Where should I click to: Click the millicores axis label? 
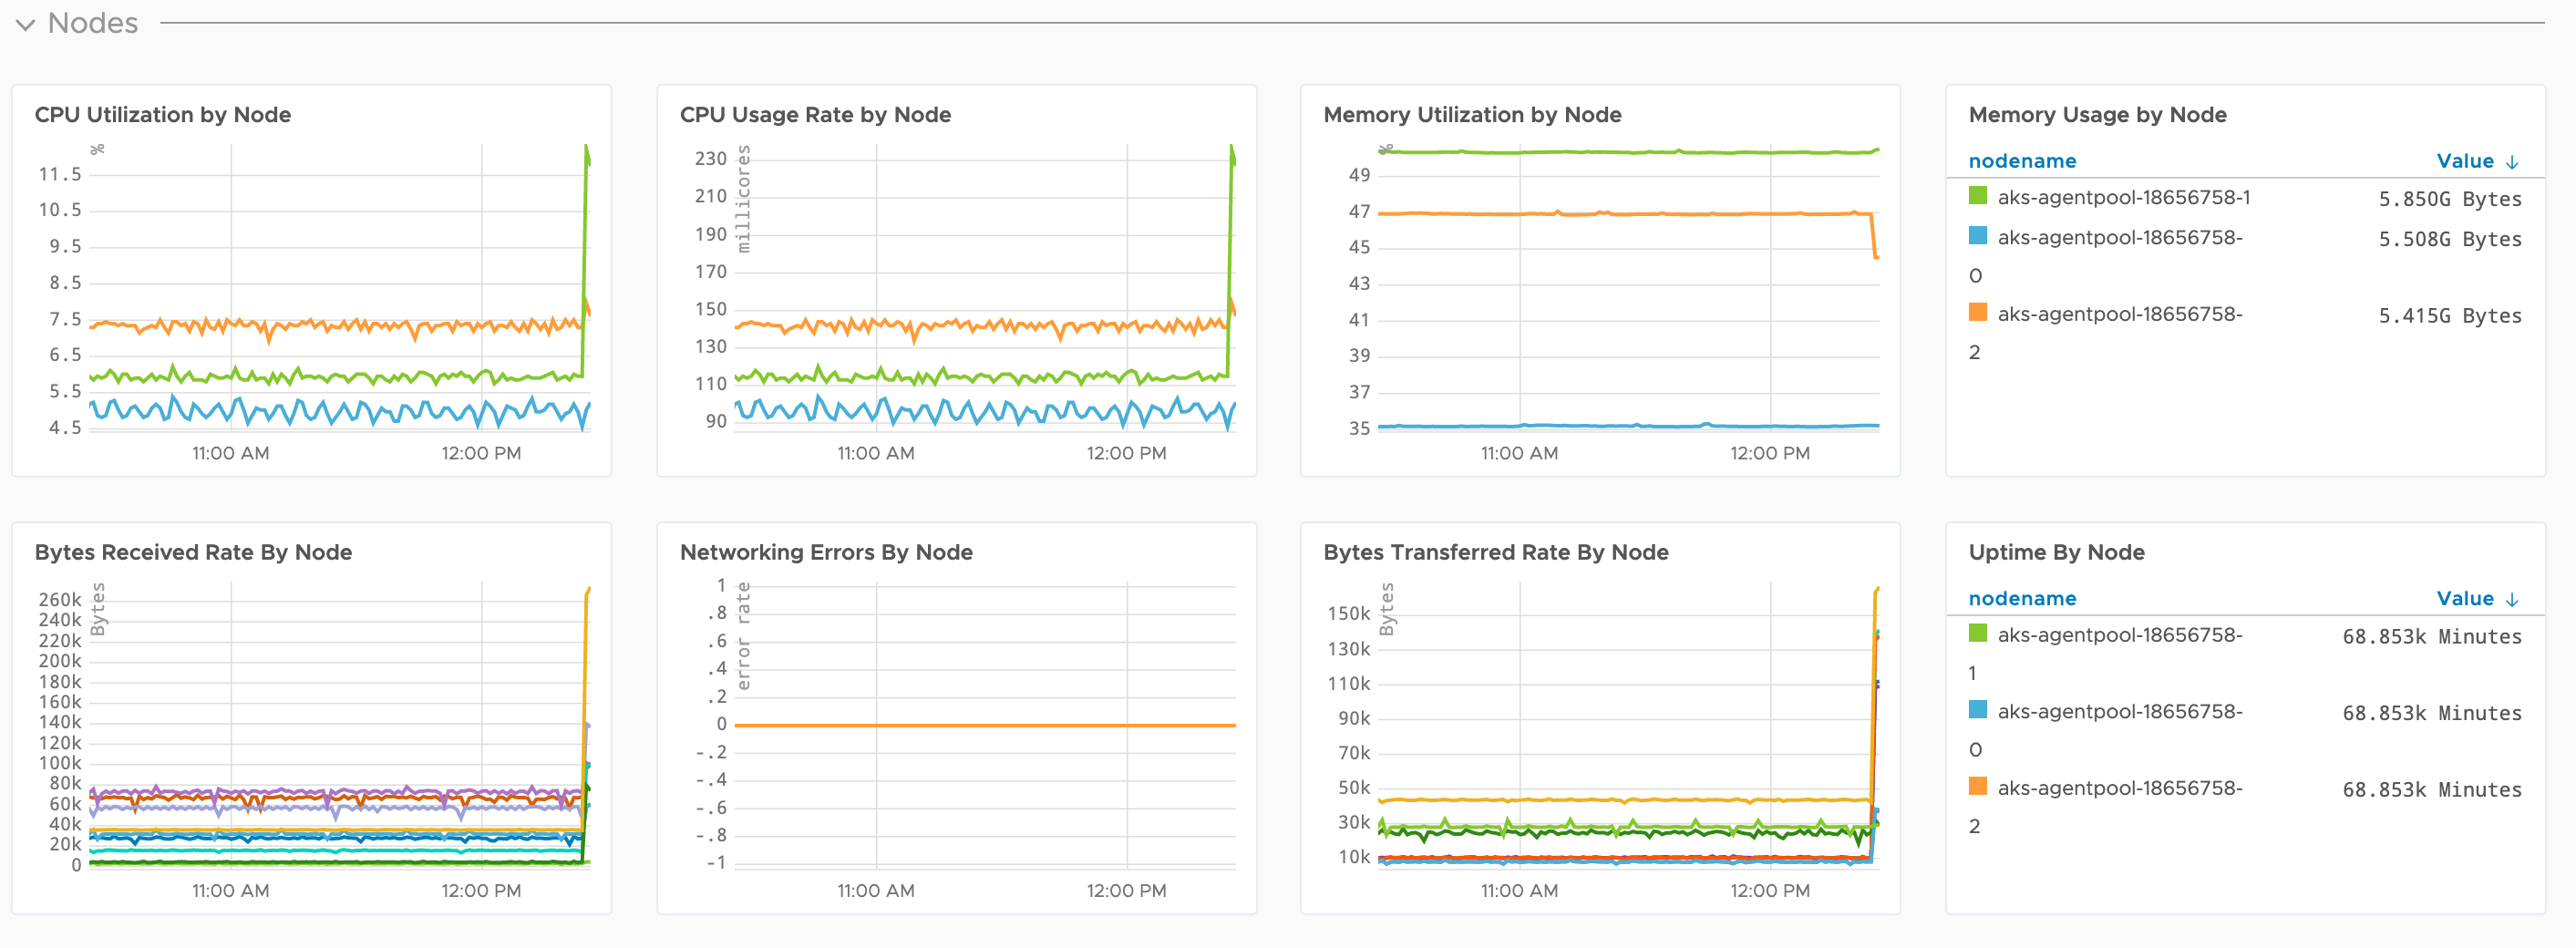pos(743,199)
